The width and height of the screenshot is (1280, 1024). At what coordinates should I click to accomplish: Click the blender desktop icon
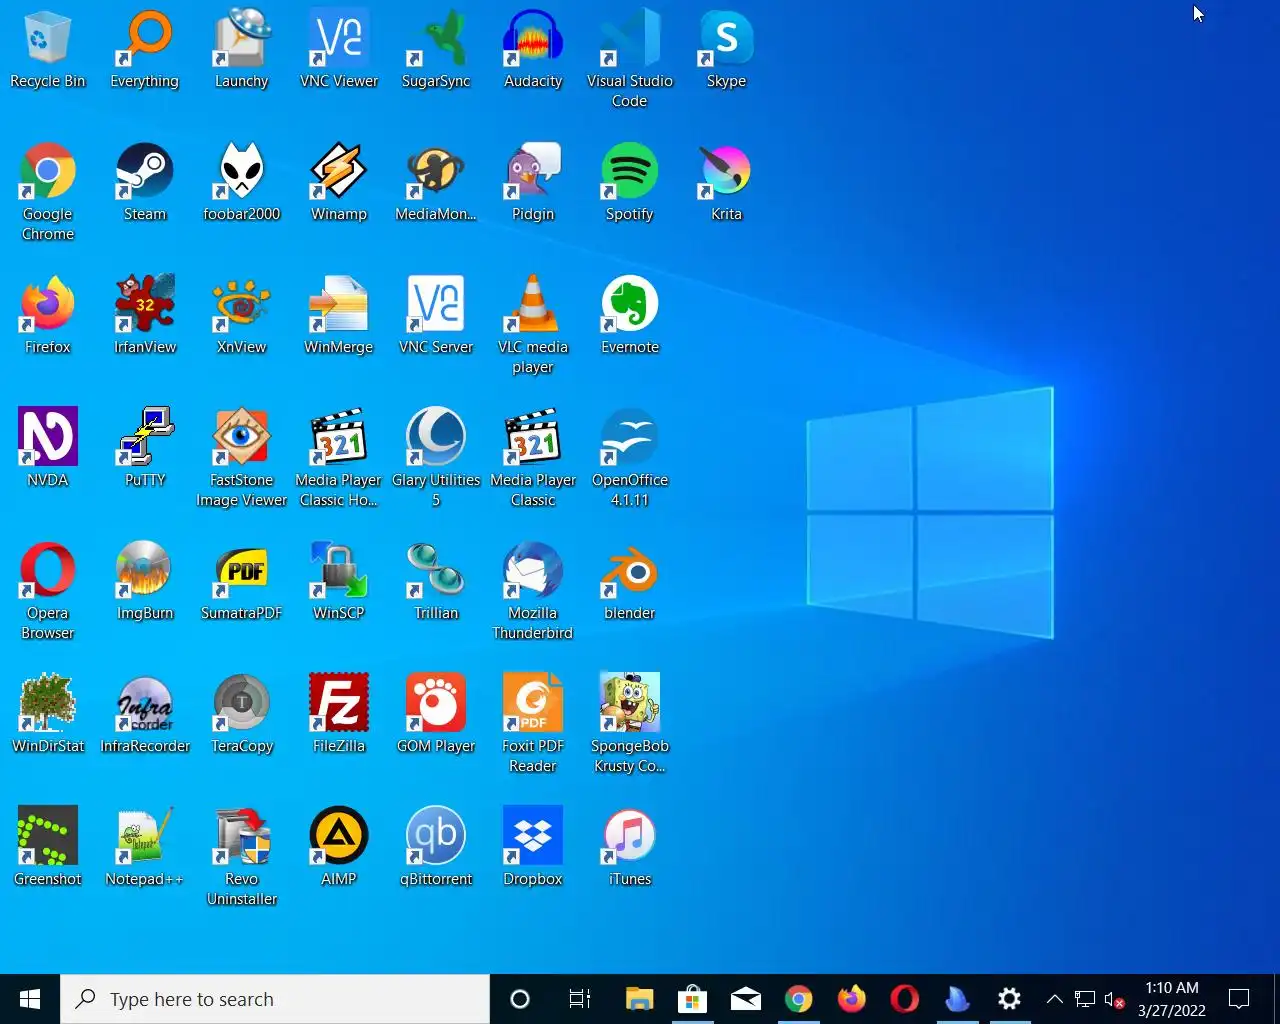click(x=629, y=582)
